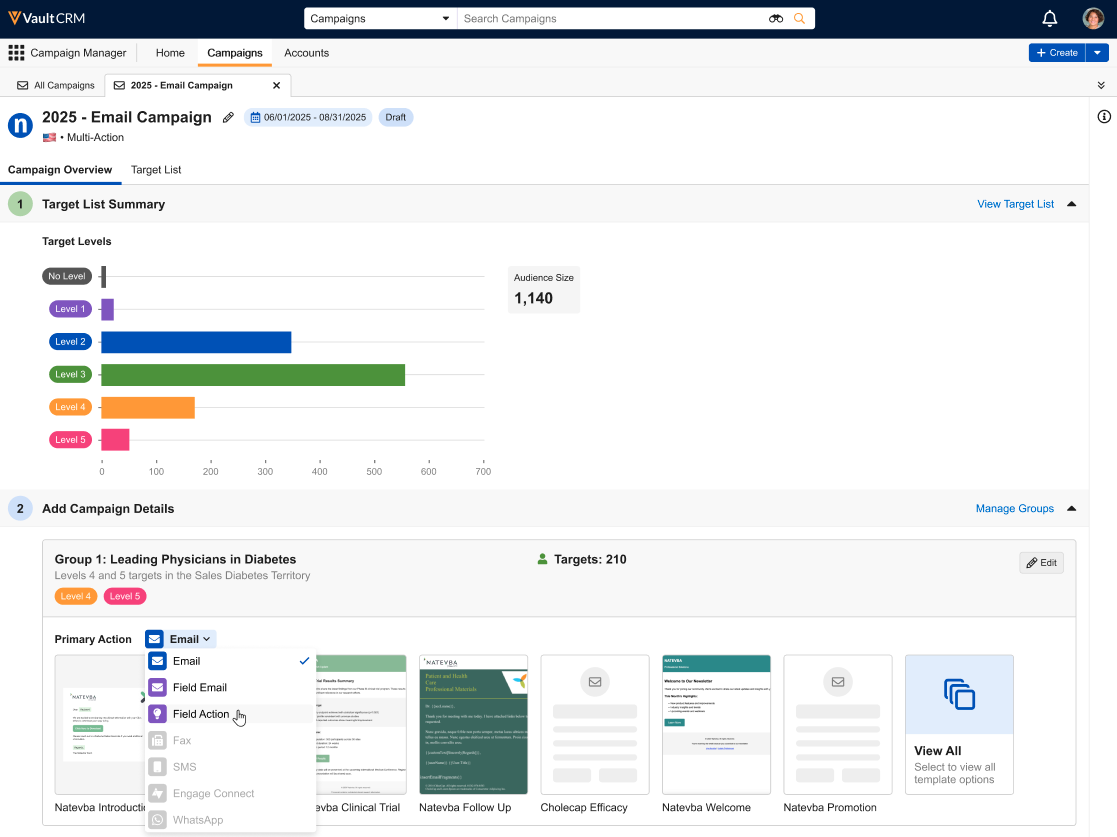Click the Edit button for Group 1
This screenshot has height=837, width=1117.
pos(1040,563)
